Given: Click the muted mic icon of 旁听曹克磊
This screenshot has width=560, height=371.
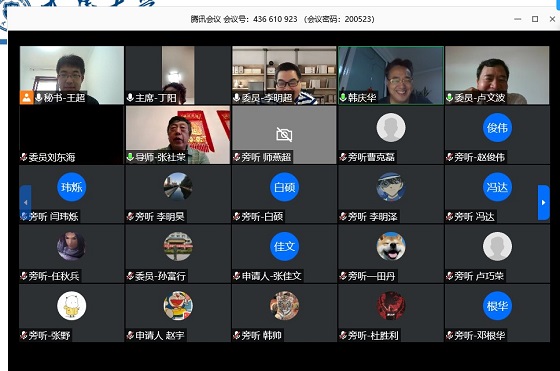Looking at the screenshot, I should [343, 157].
